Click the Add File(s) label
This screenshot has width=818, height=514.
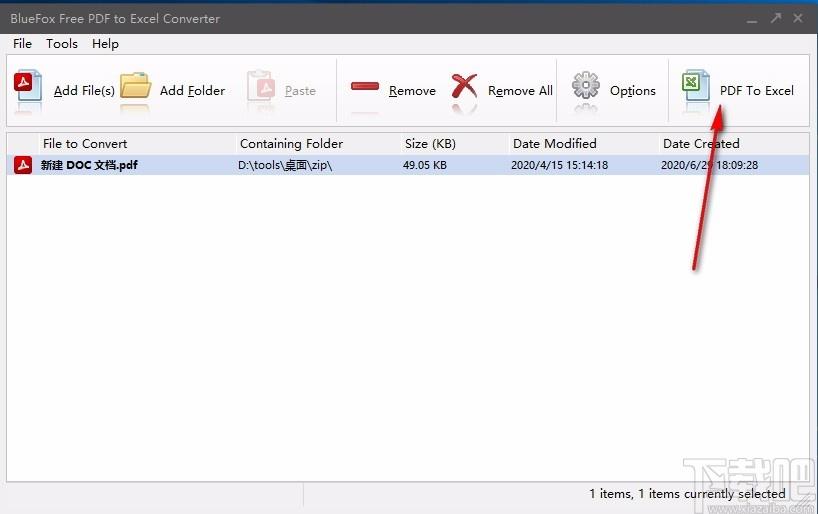(84, 91)
